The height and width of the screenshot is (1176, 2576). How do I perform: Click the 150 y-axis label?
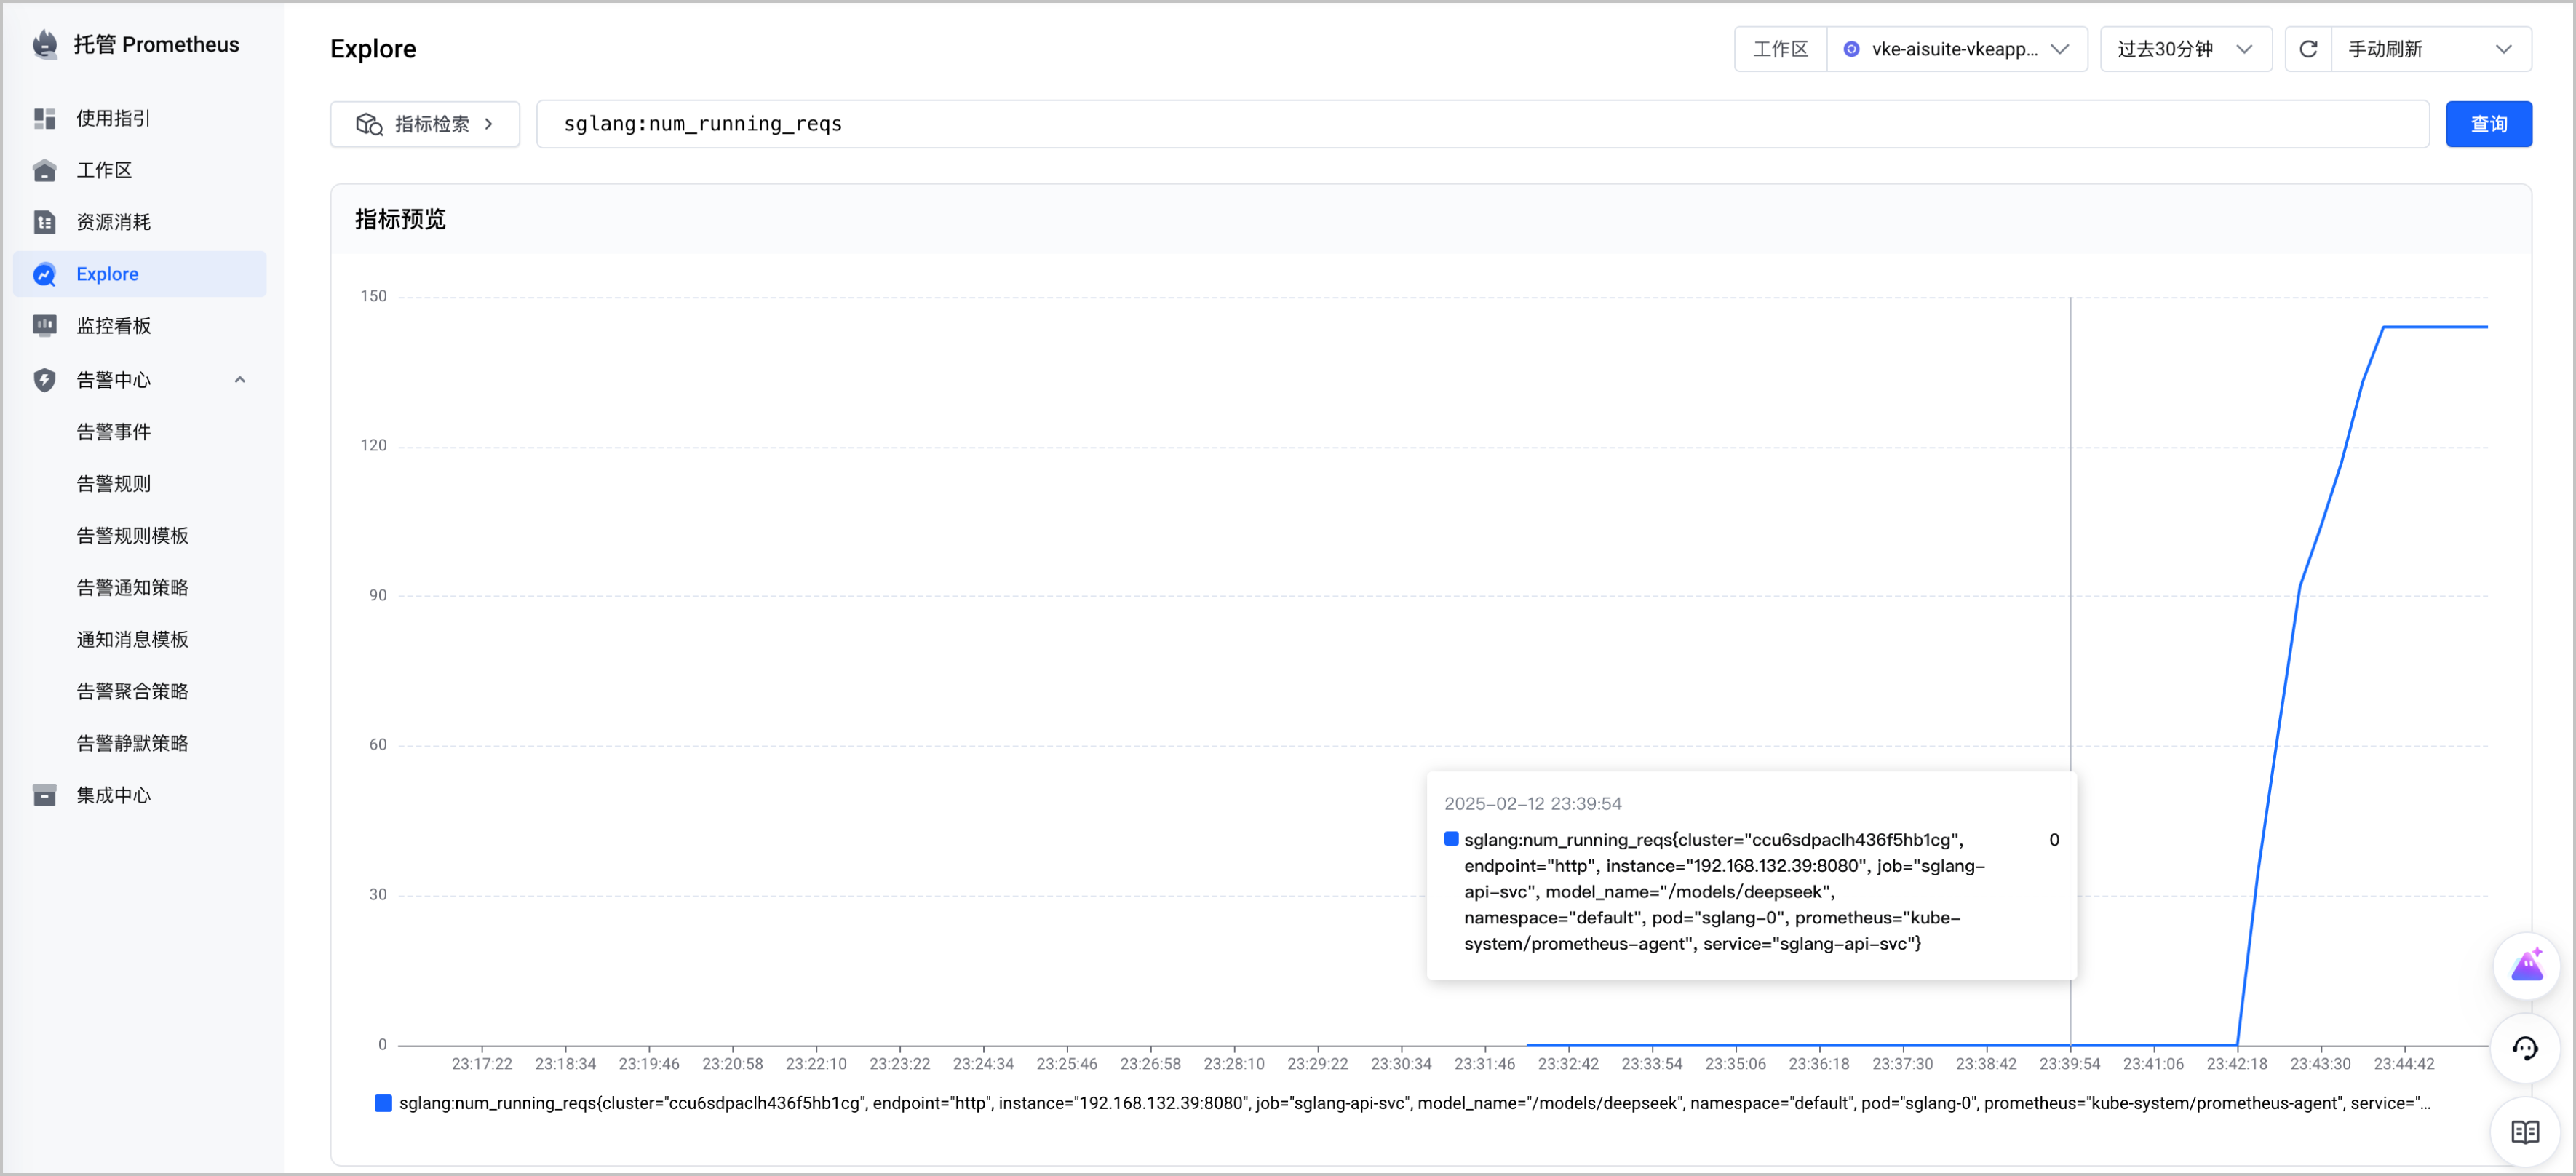(373, 296)
